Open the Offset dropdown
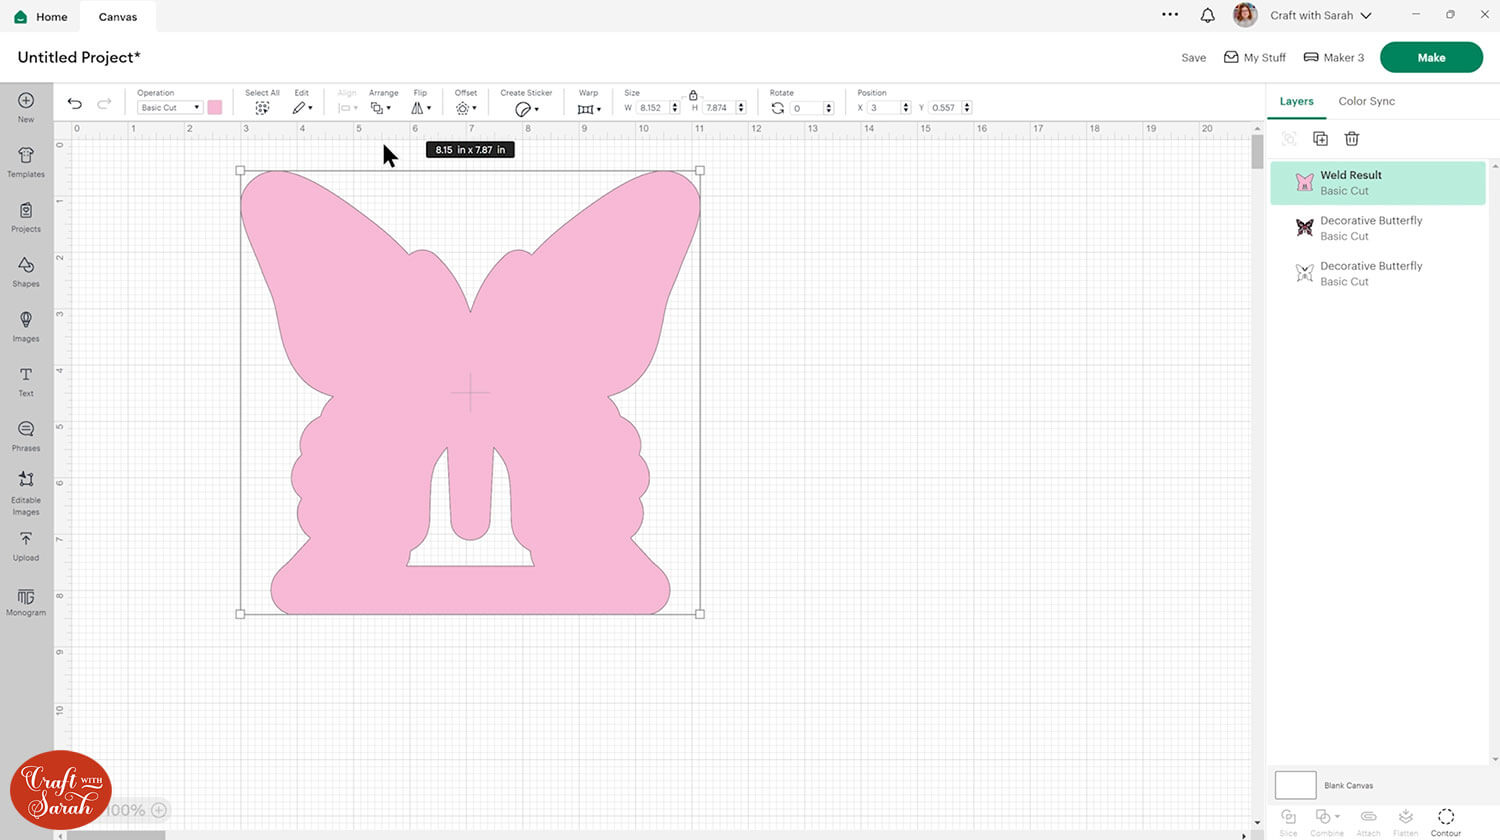The image size is (1500, 840). 466,108
